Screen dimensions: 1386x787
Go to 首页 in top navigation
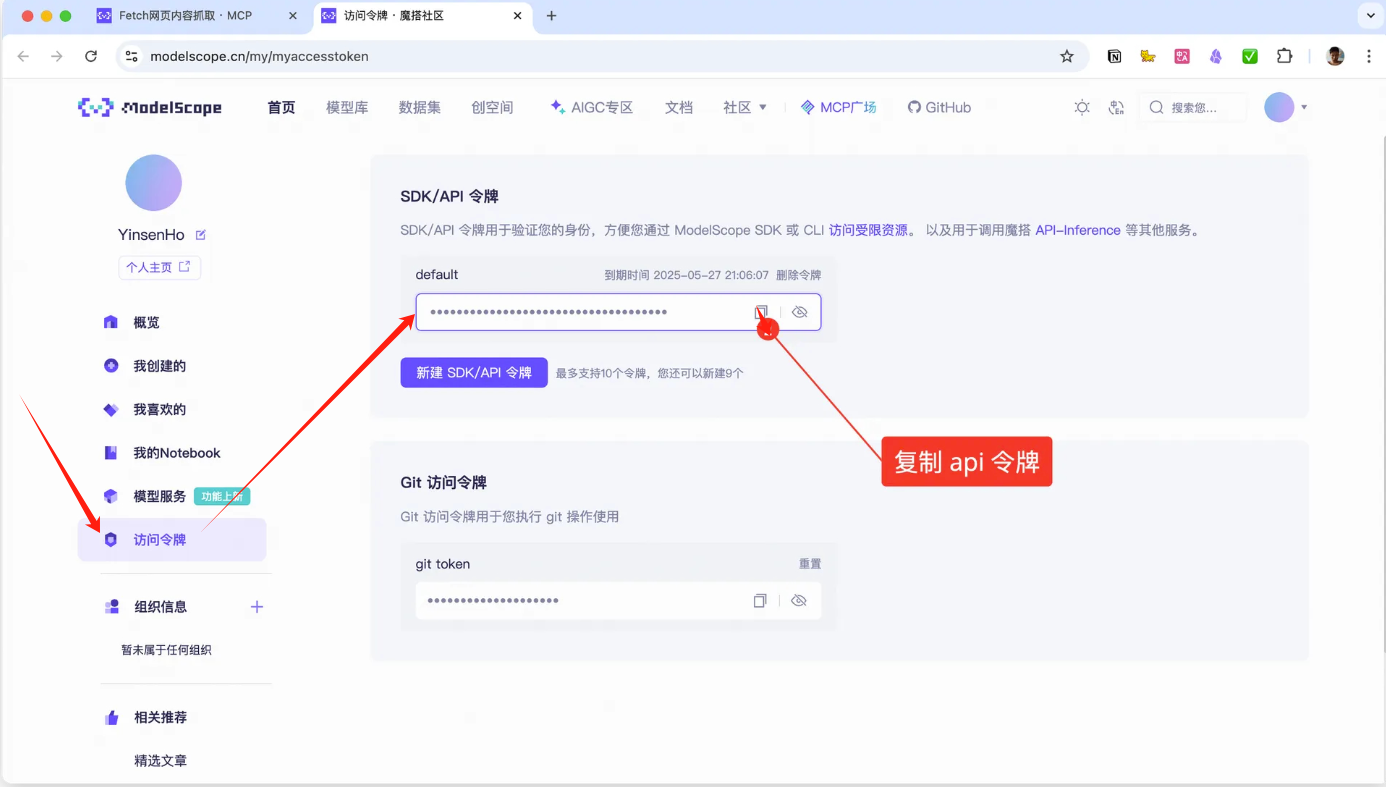[281, 107]
